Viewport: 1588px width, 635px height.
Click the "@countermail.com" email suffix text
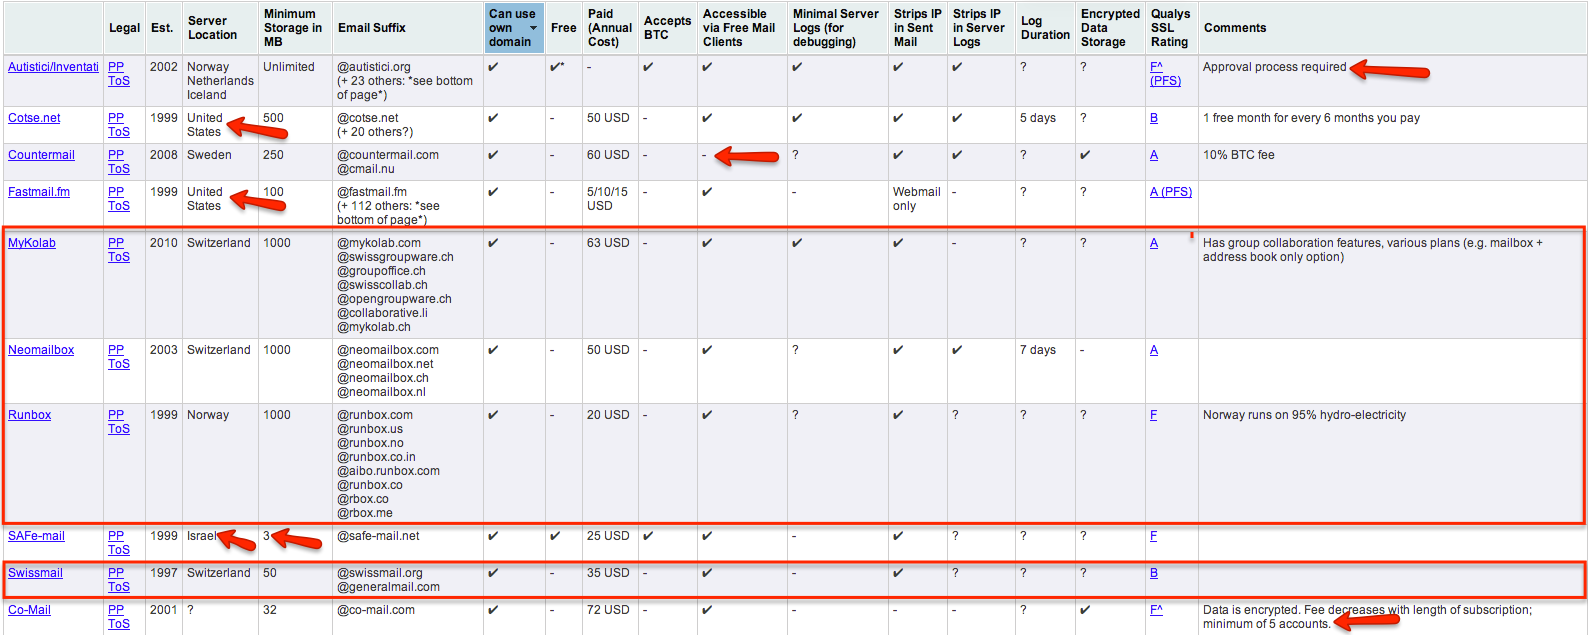point(388,155)
